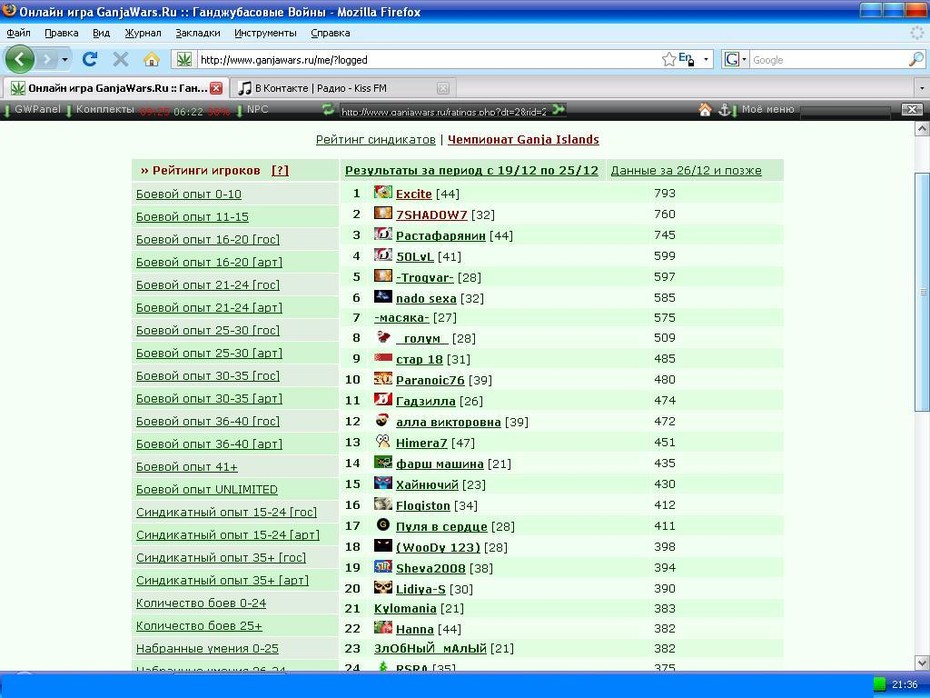
Task: Open the Чемпионат Ganja Islands link
Action: coord(523,139)
